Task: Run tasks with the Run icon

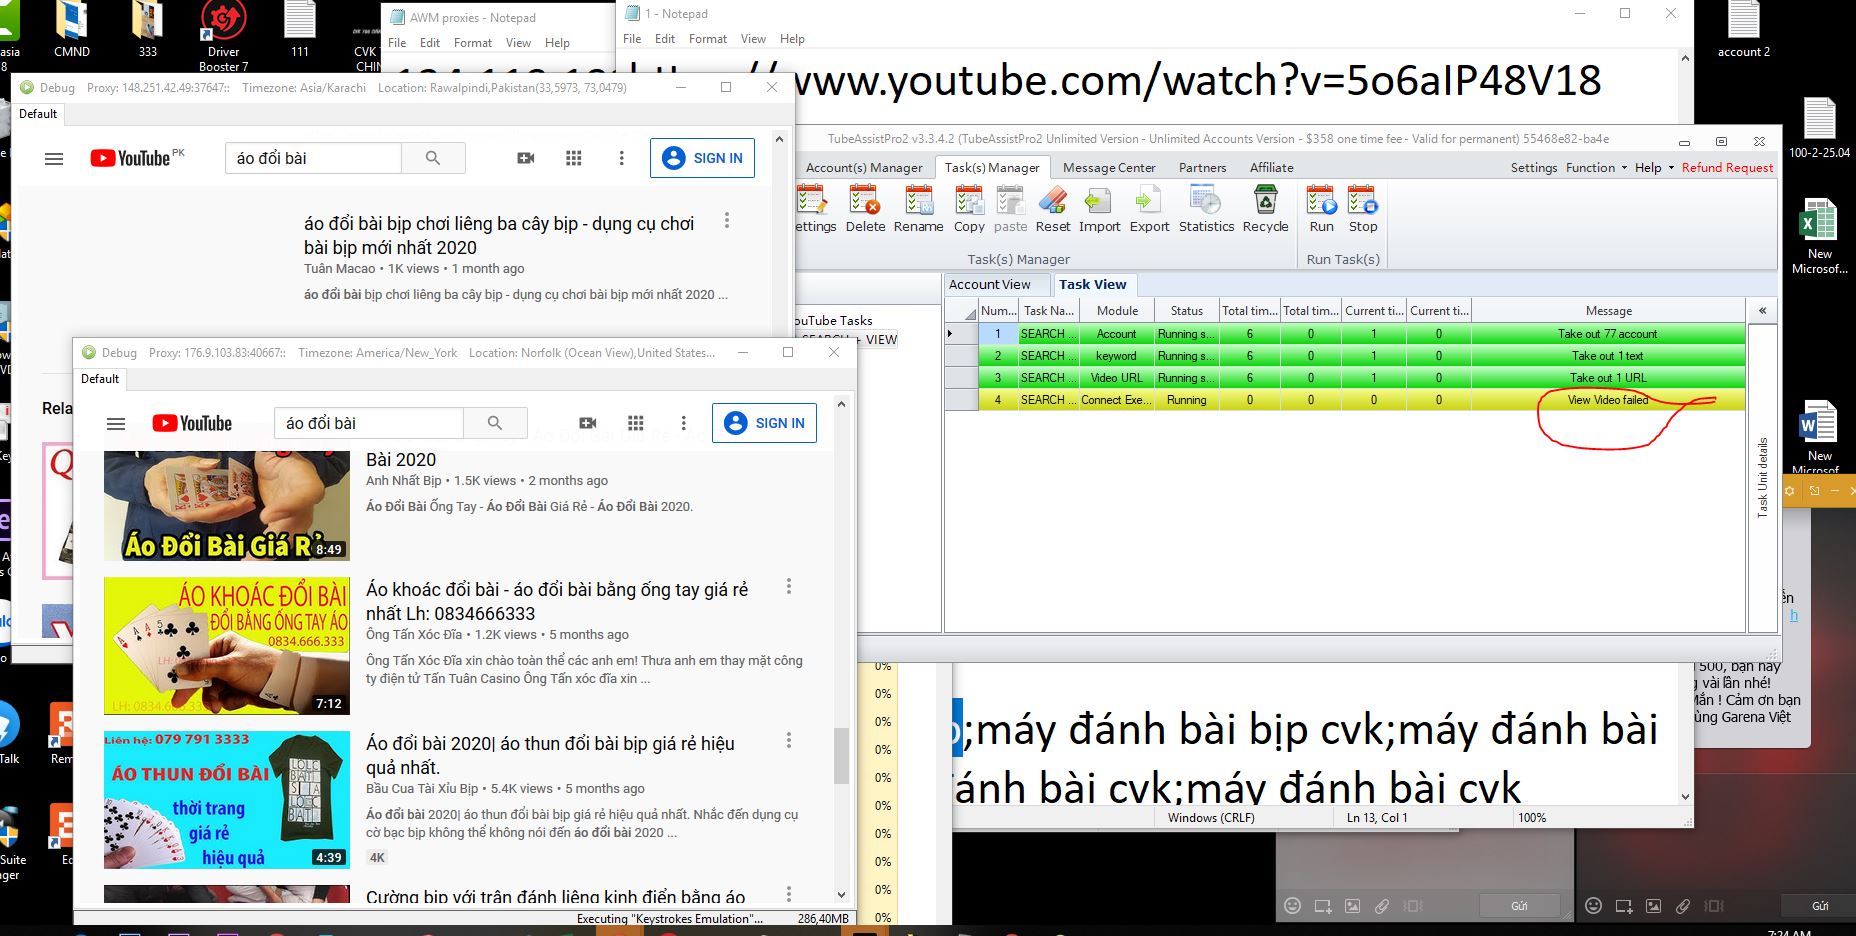Action: pyautogui.click(x=1321, y=209)
